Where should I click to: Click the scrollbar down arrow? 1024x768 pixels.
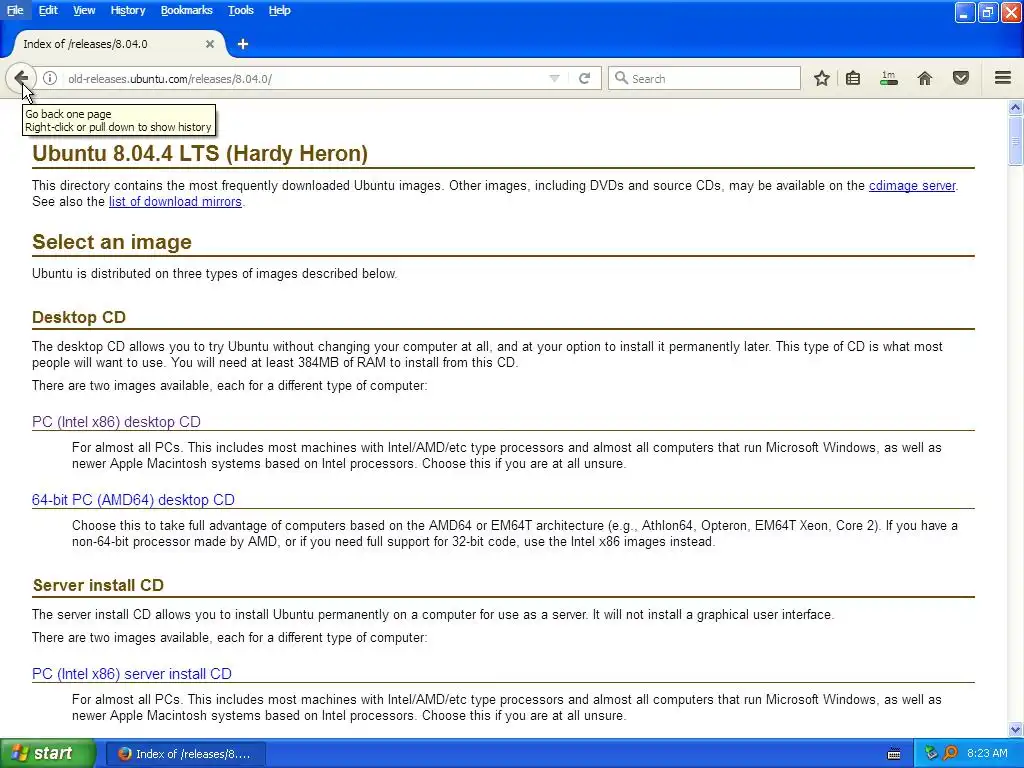click(1015, 729)
